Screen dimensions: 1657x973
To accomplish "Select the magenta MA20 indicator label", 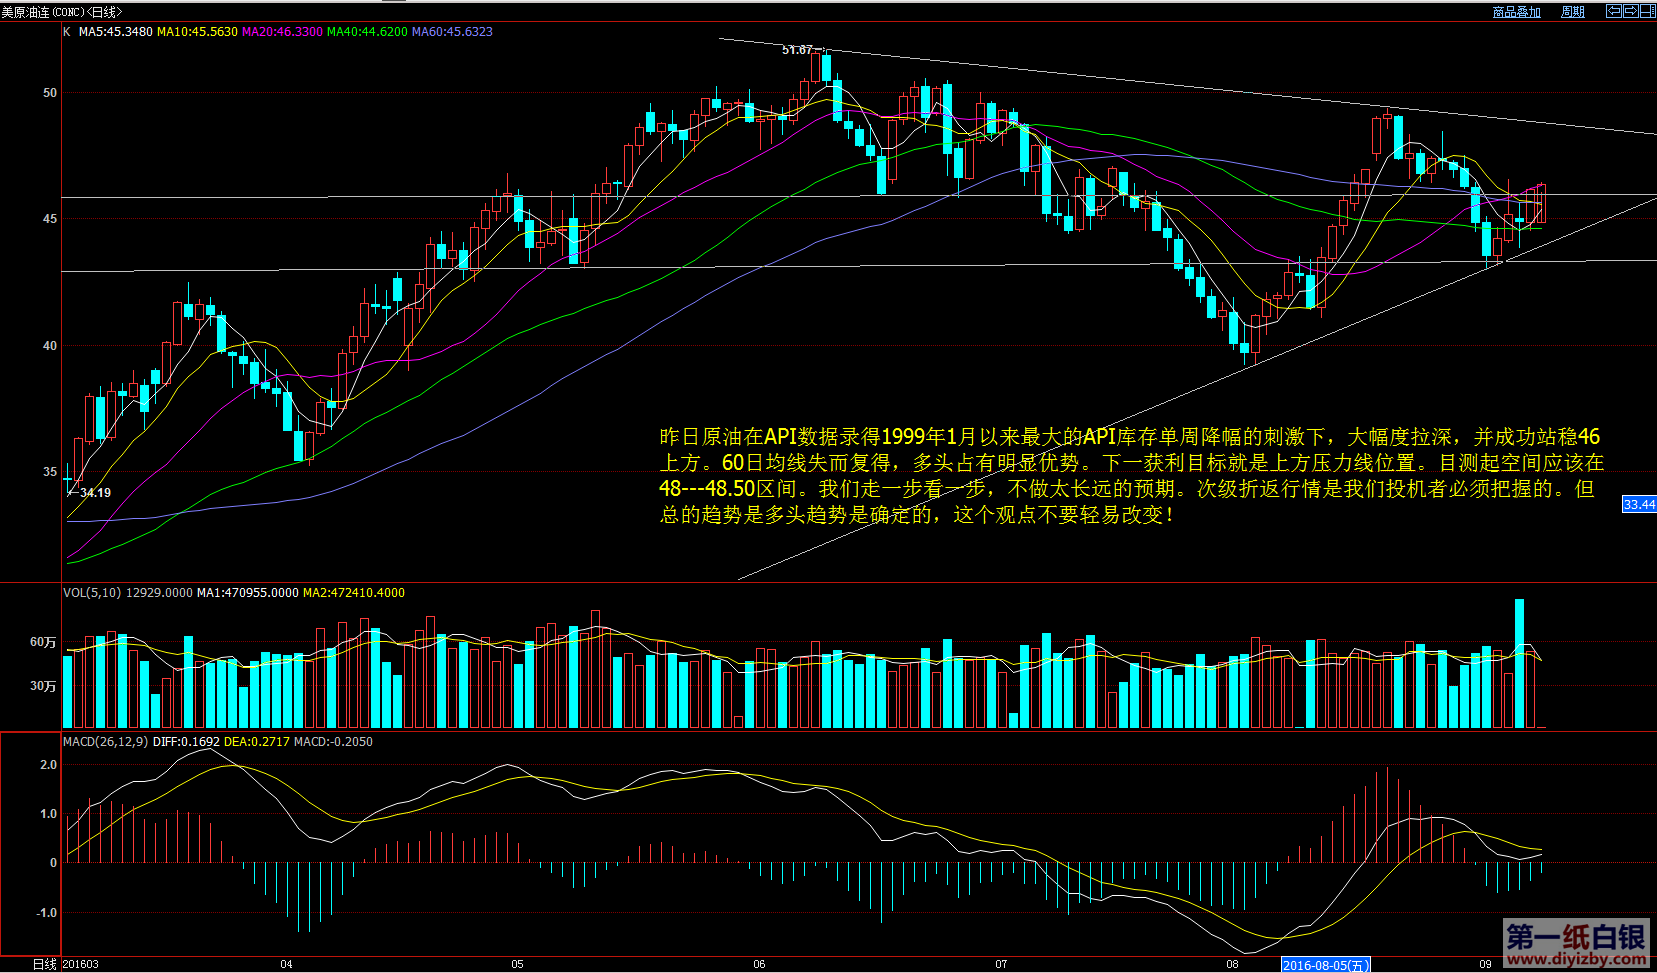I will 282,32.
